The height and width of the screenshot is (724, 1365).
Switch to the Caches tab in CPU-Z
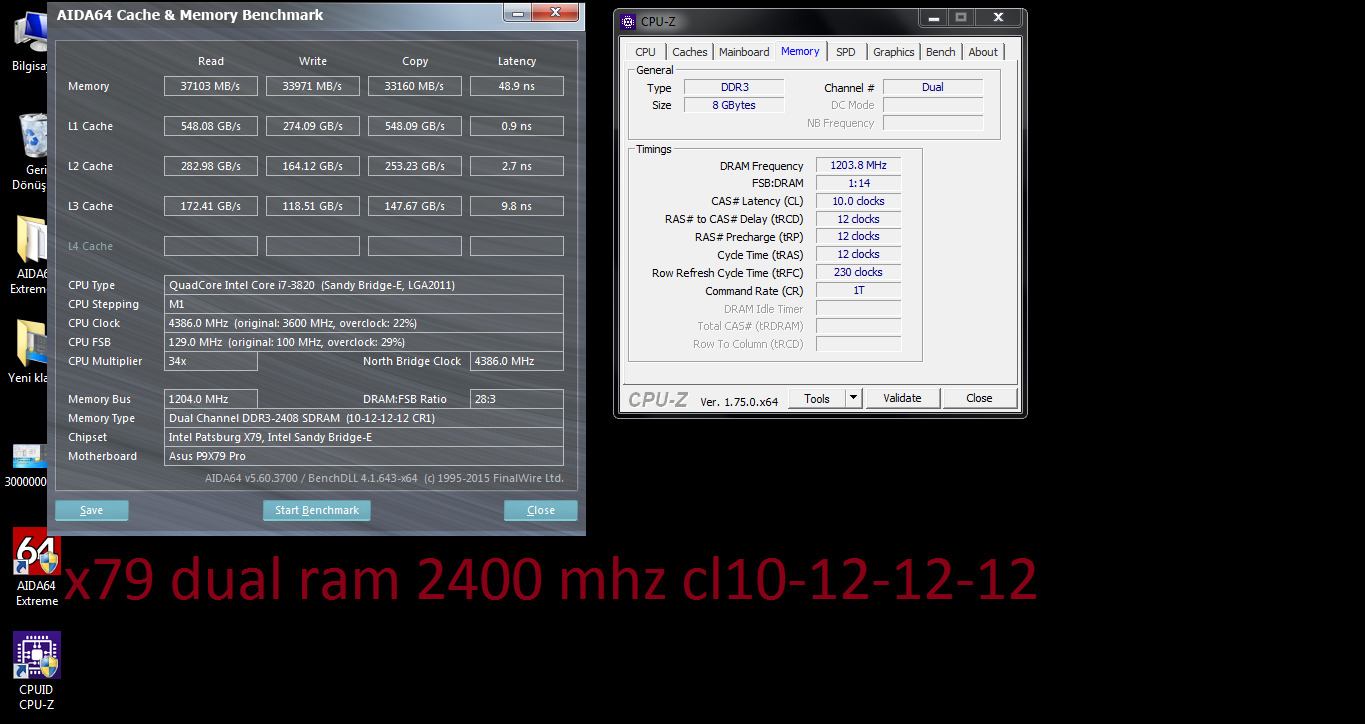[x=689, y=52]
